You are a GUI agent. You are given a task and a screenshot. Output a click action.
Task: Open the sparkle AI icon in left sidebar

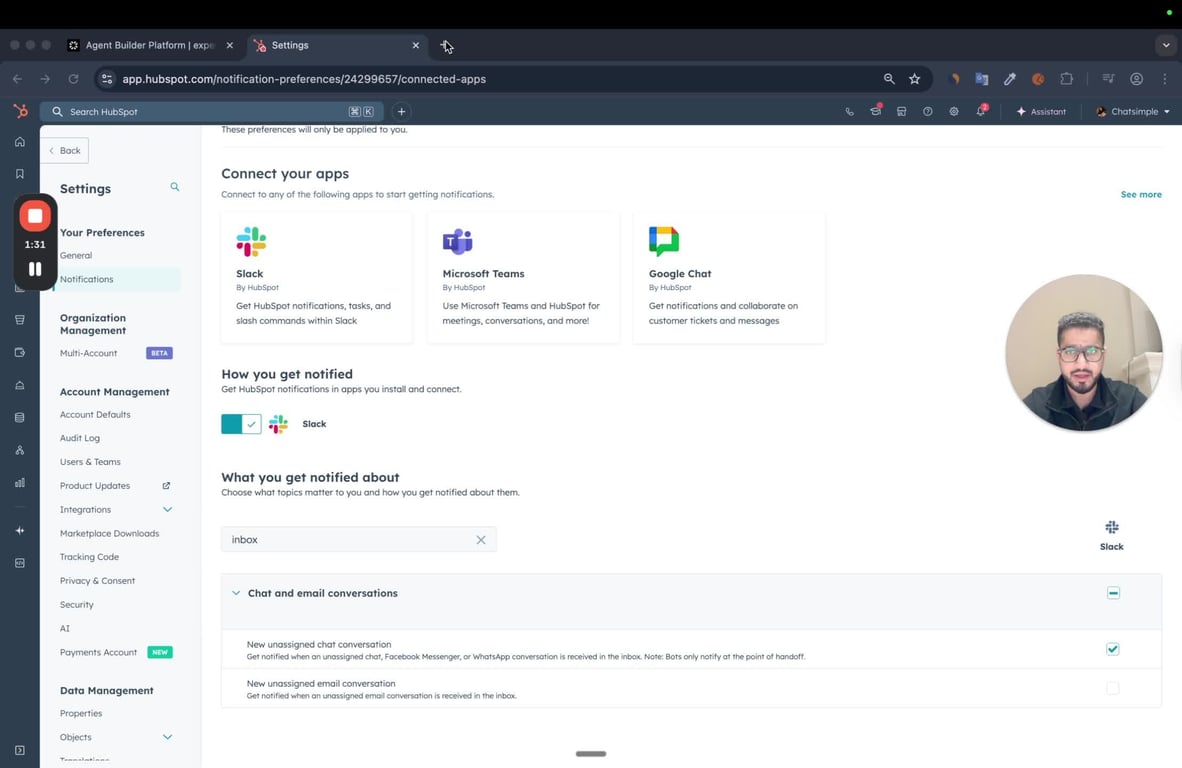tap(20, 531)
